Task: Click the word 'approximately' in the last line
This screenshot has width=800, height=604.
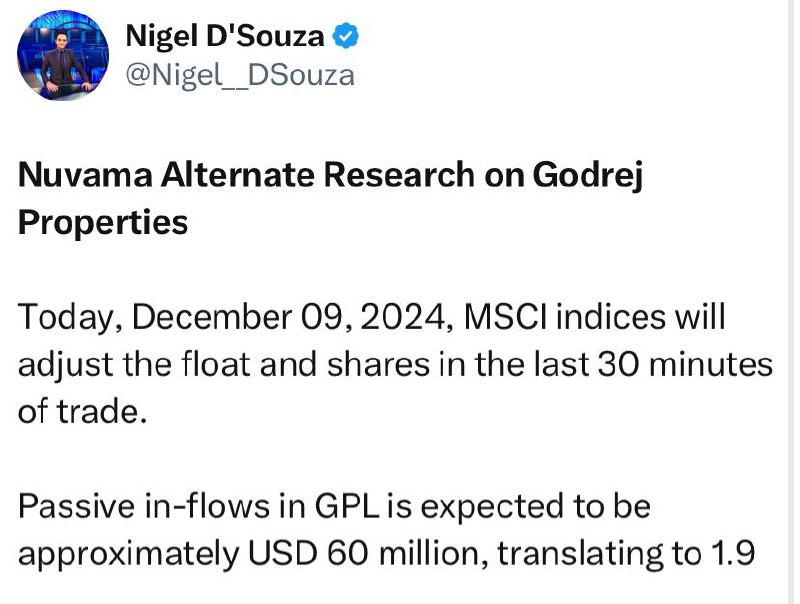Action: pos(129,555)
